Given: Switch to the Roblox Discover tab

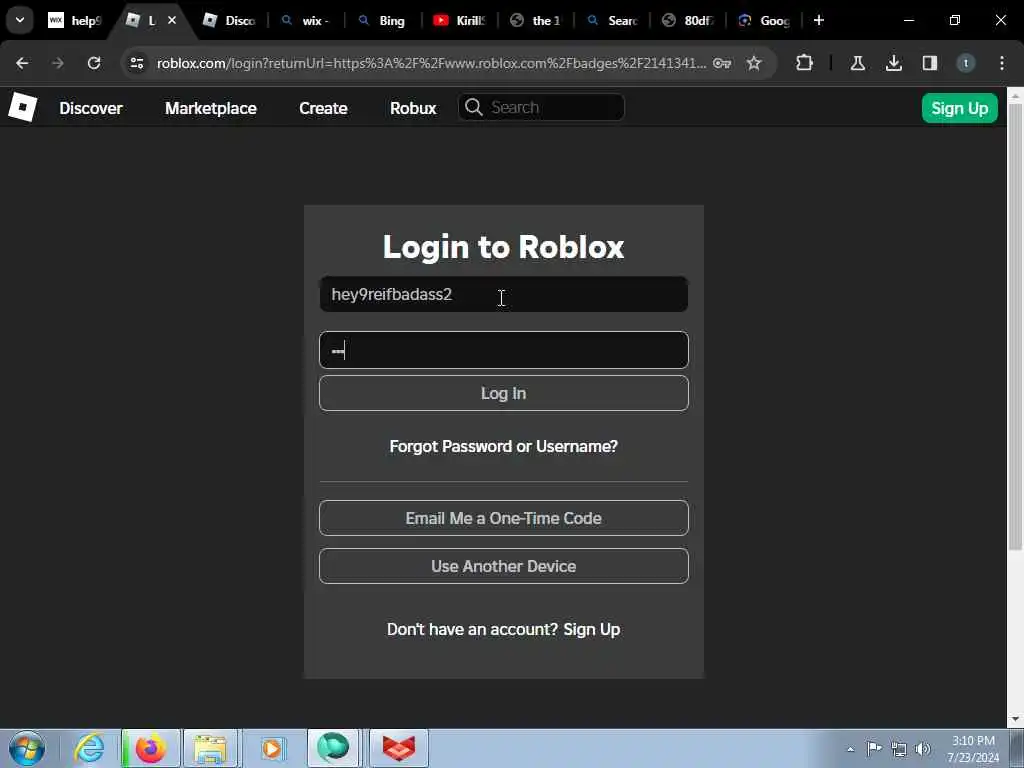Looking at the screenshot, I should click(x=230, y=20).
